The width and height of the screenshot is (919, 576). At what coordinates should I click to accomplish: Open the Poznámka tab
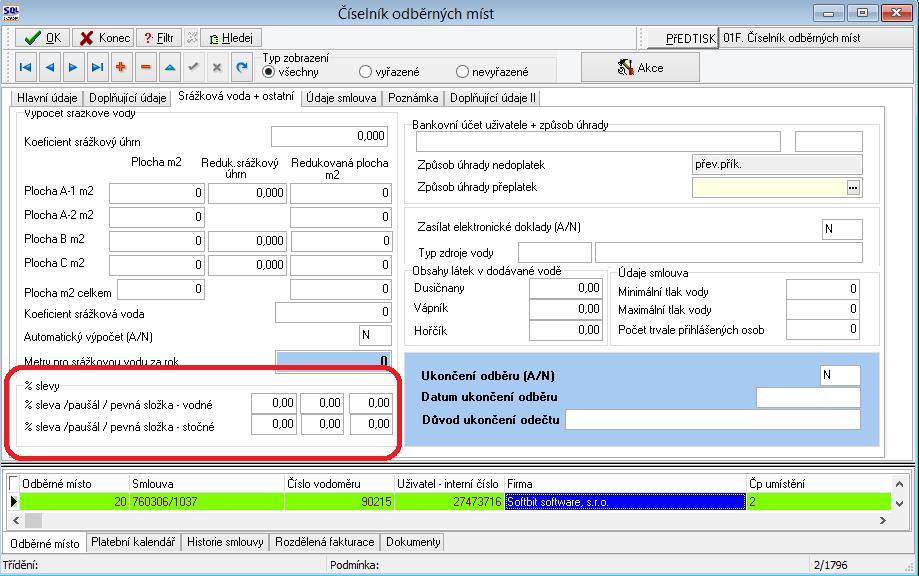(x=413, y=98)
